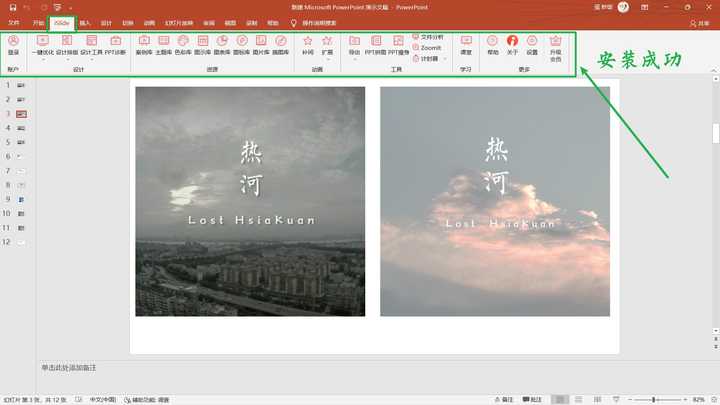Start the 计时器 timer tool
This screenshot has width=720, height=405.
click(x=426, y=59)
